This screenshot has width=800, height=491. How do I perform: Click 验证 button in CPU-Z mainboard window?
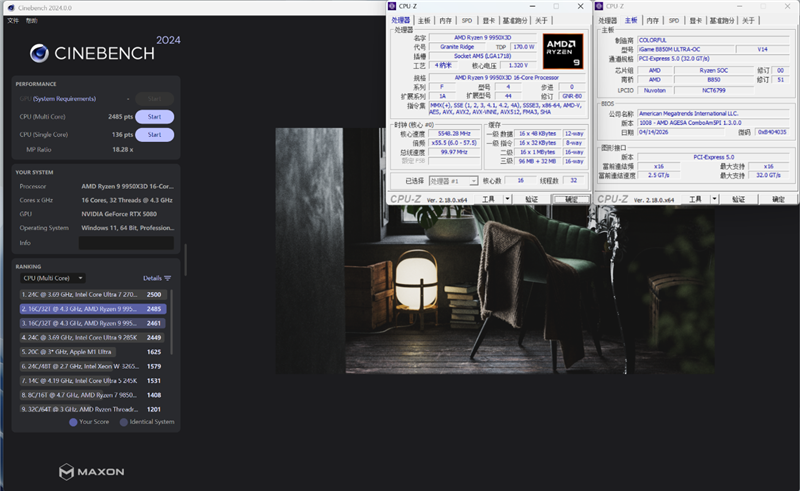point(739,199)
